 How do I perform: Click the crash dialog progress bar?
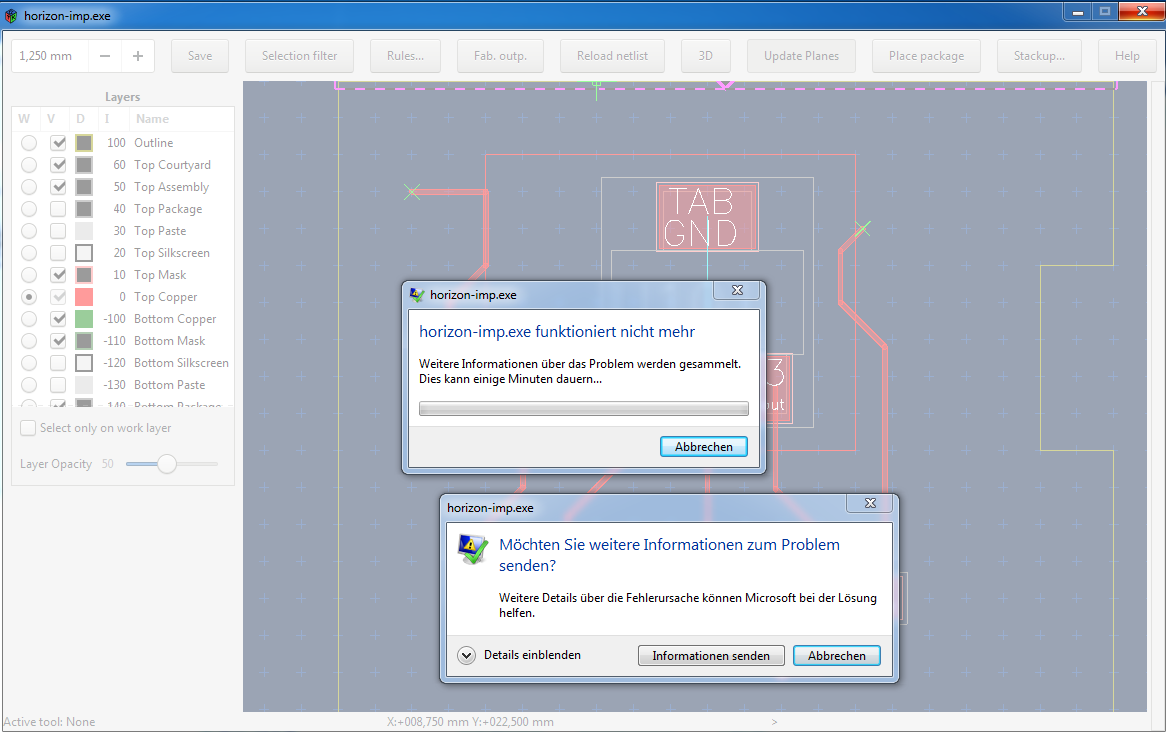click(584, 408)
